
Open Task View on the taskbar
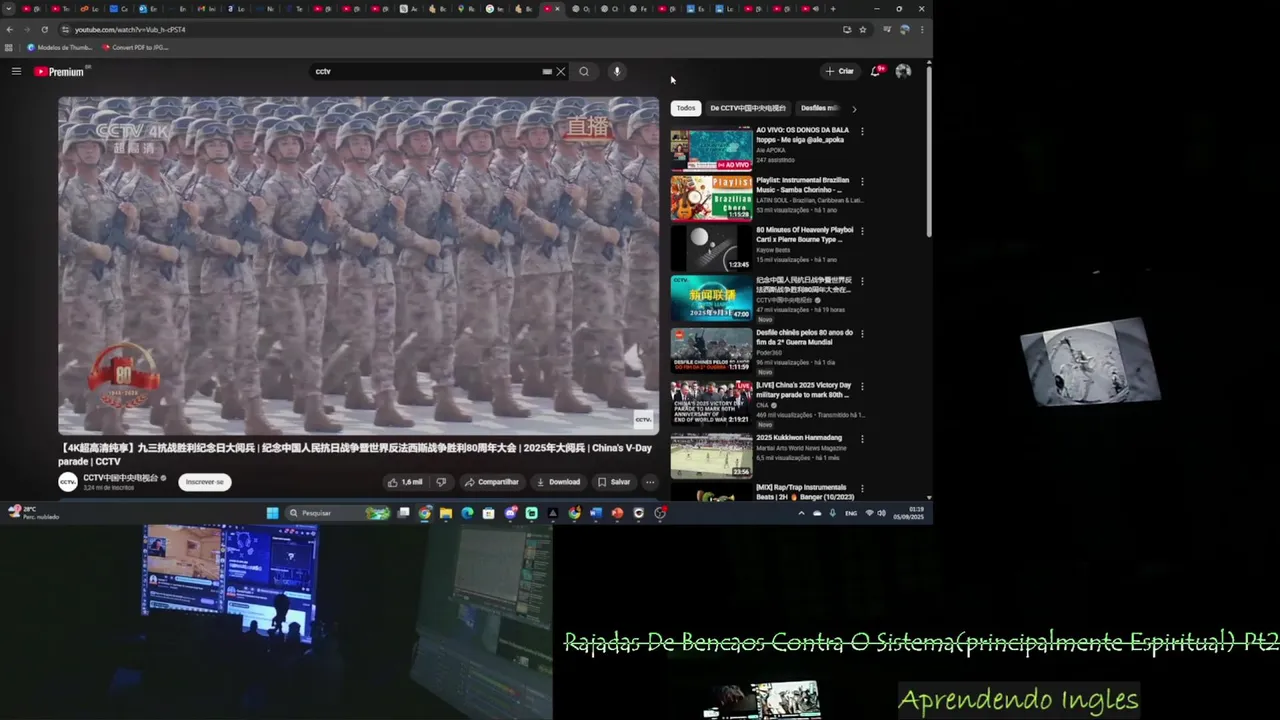click(404, 513)
